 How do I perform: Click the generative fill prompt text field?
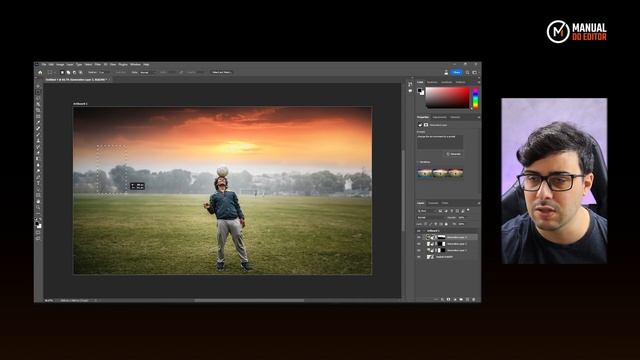coord(440,142)
